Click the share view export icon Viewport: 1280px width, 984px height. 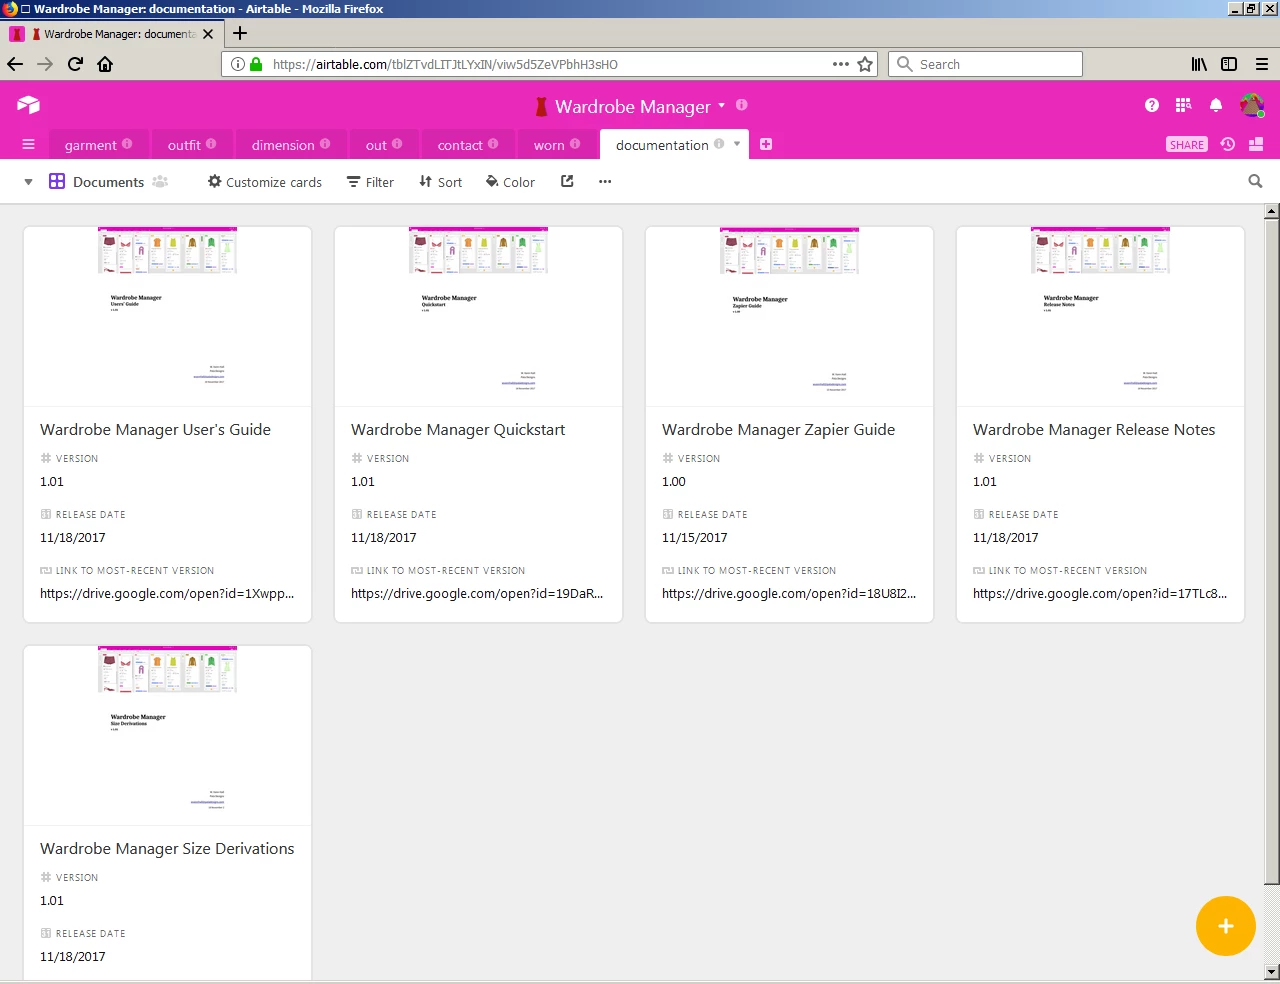click(x=567, y=182)
